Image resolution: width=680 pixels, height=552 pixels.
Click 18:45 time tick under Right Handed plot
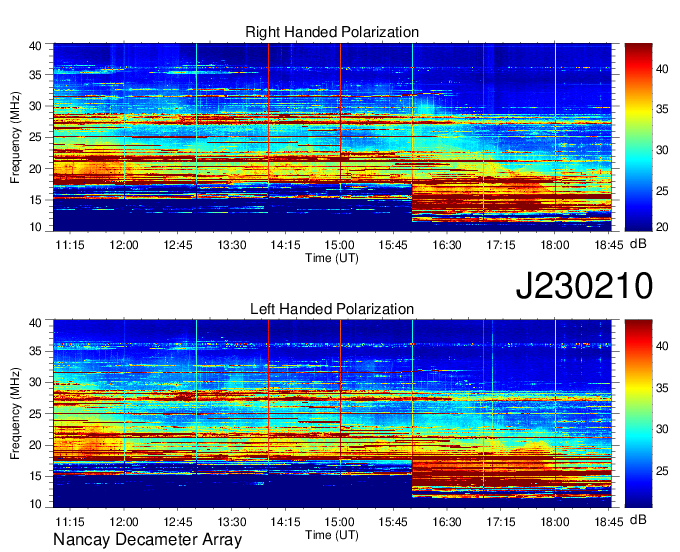(608, 245)
